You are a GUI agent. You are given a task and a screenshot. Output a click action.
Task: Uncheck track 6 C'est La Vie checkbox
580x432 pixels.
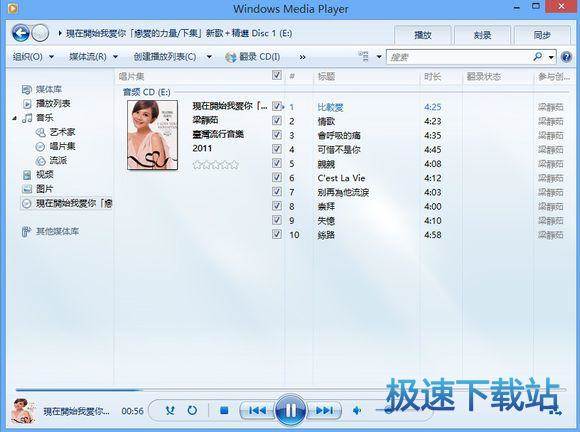pyautogui.click(x=277, y=177)
